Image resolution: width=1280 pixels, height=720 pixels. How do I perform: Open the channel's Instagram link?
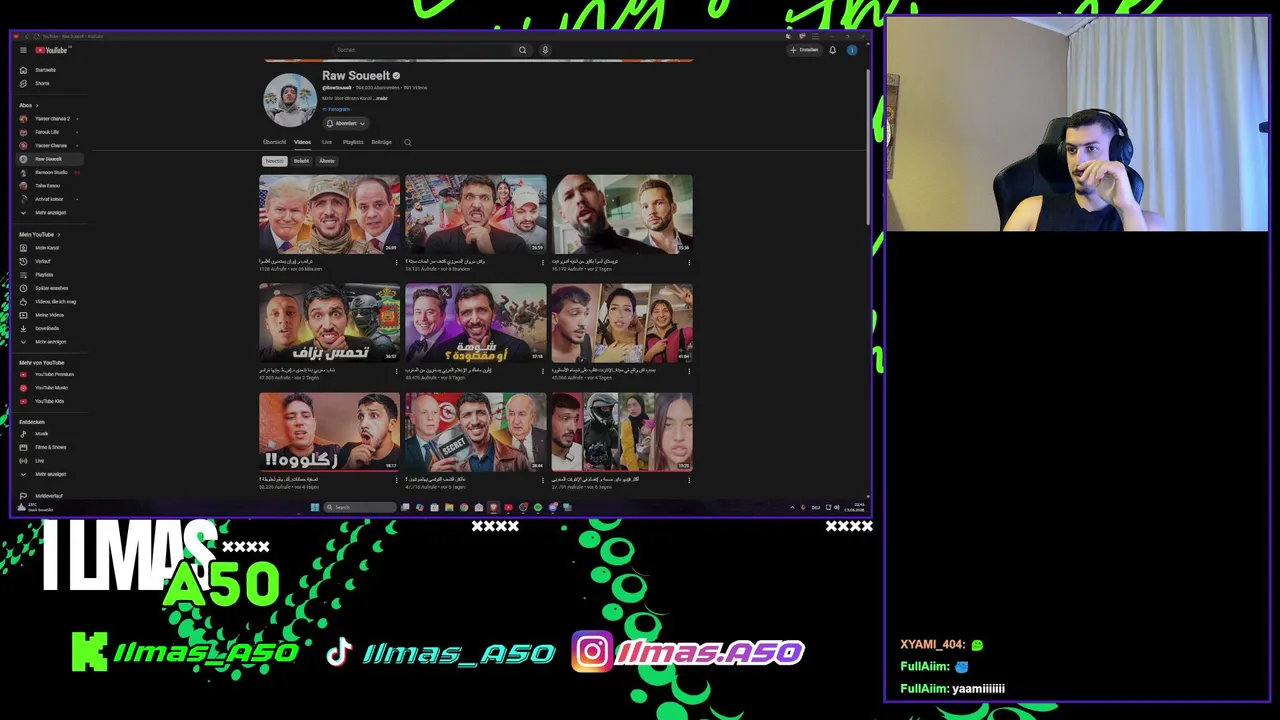337,109
